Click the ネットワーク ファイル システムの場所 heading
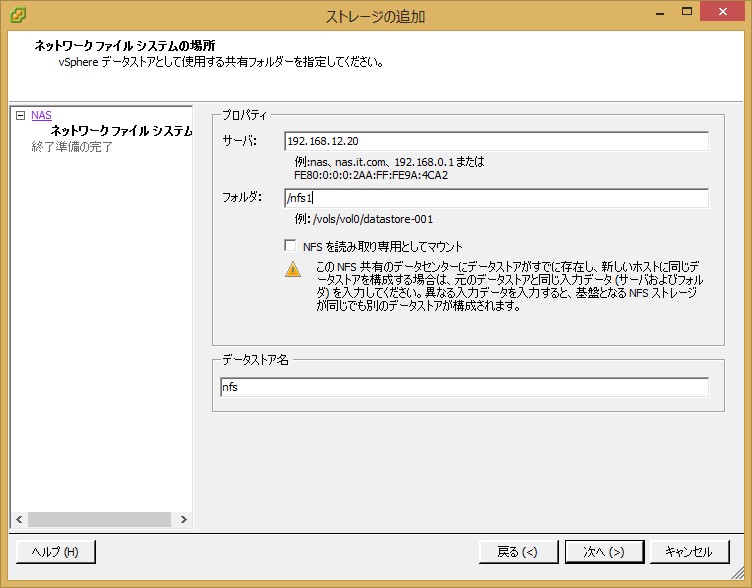 [125, 46]
